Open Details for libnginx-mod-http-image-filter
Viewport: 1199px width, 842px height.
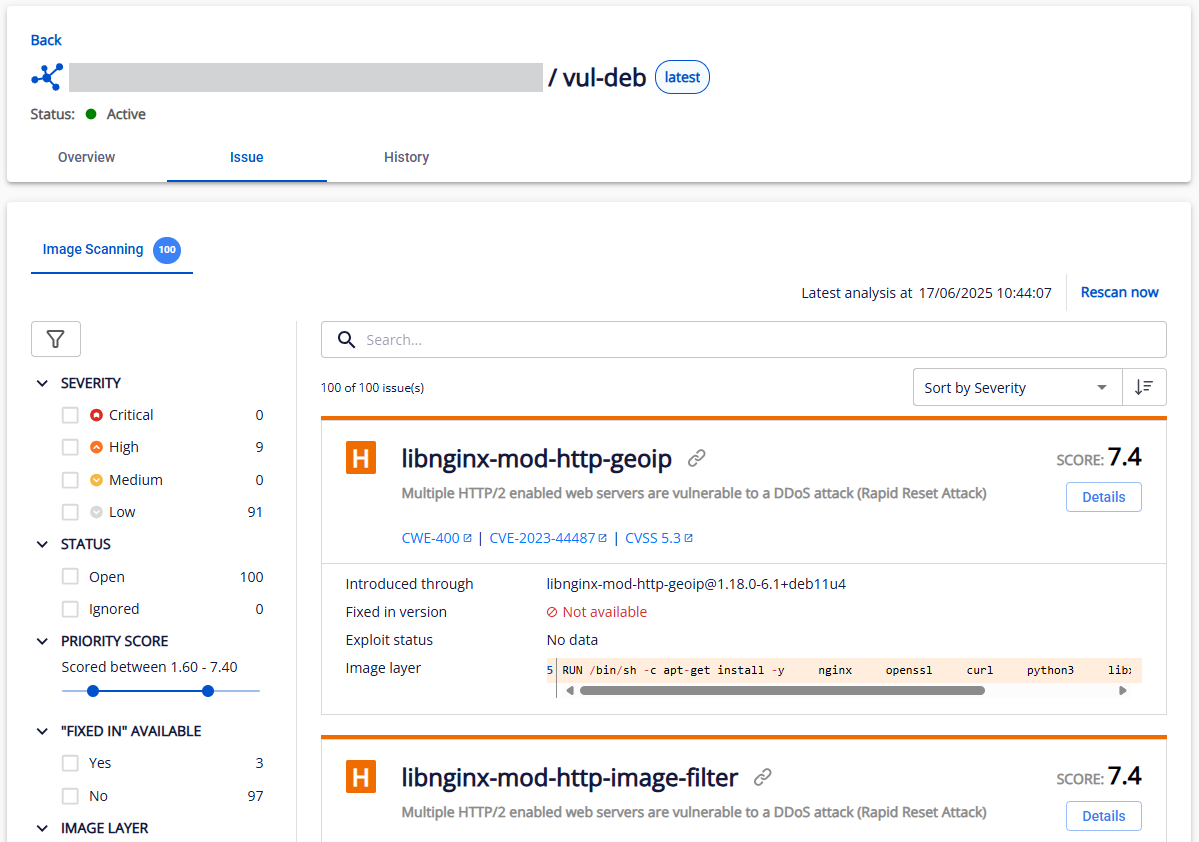pyautogui.click(x=1103, y=816)
